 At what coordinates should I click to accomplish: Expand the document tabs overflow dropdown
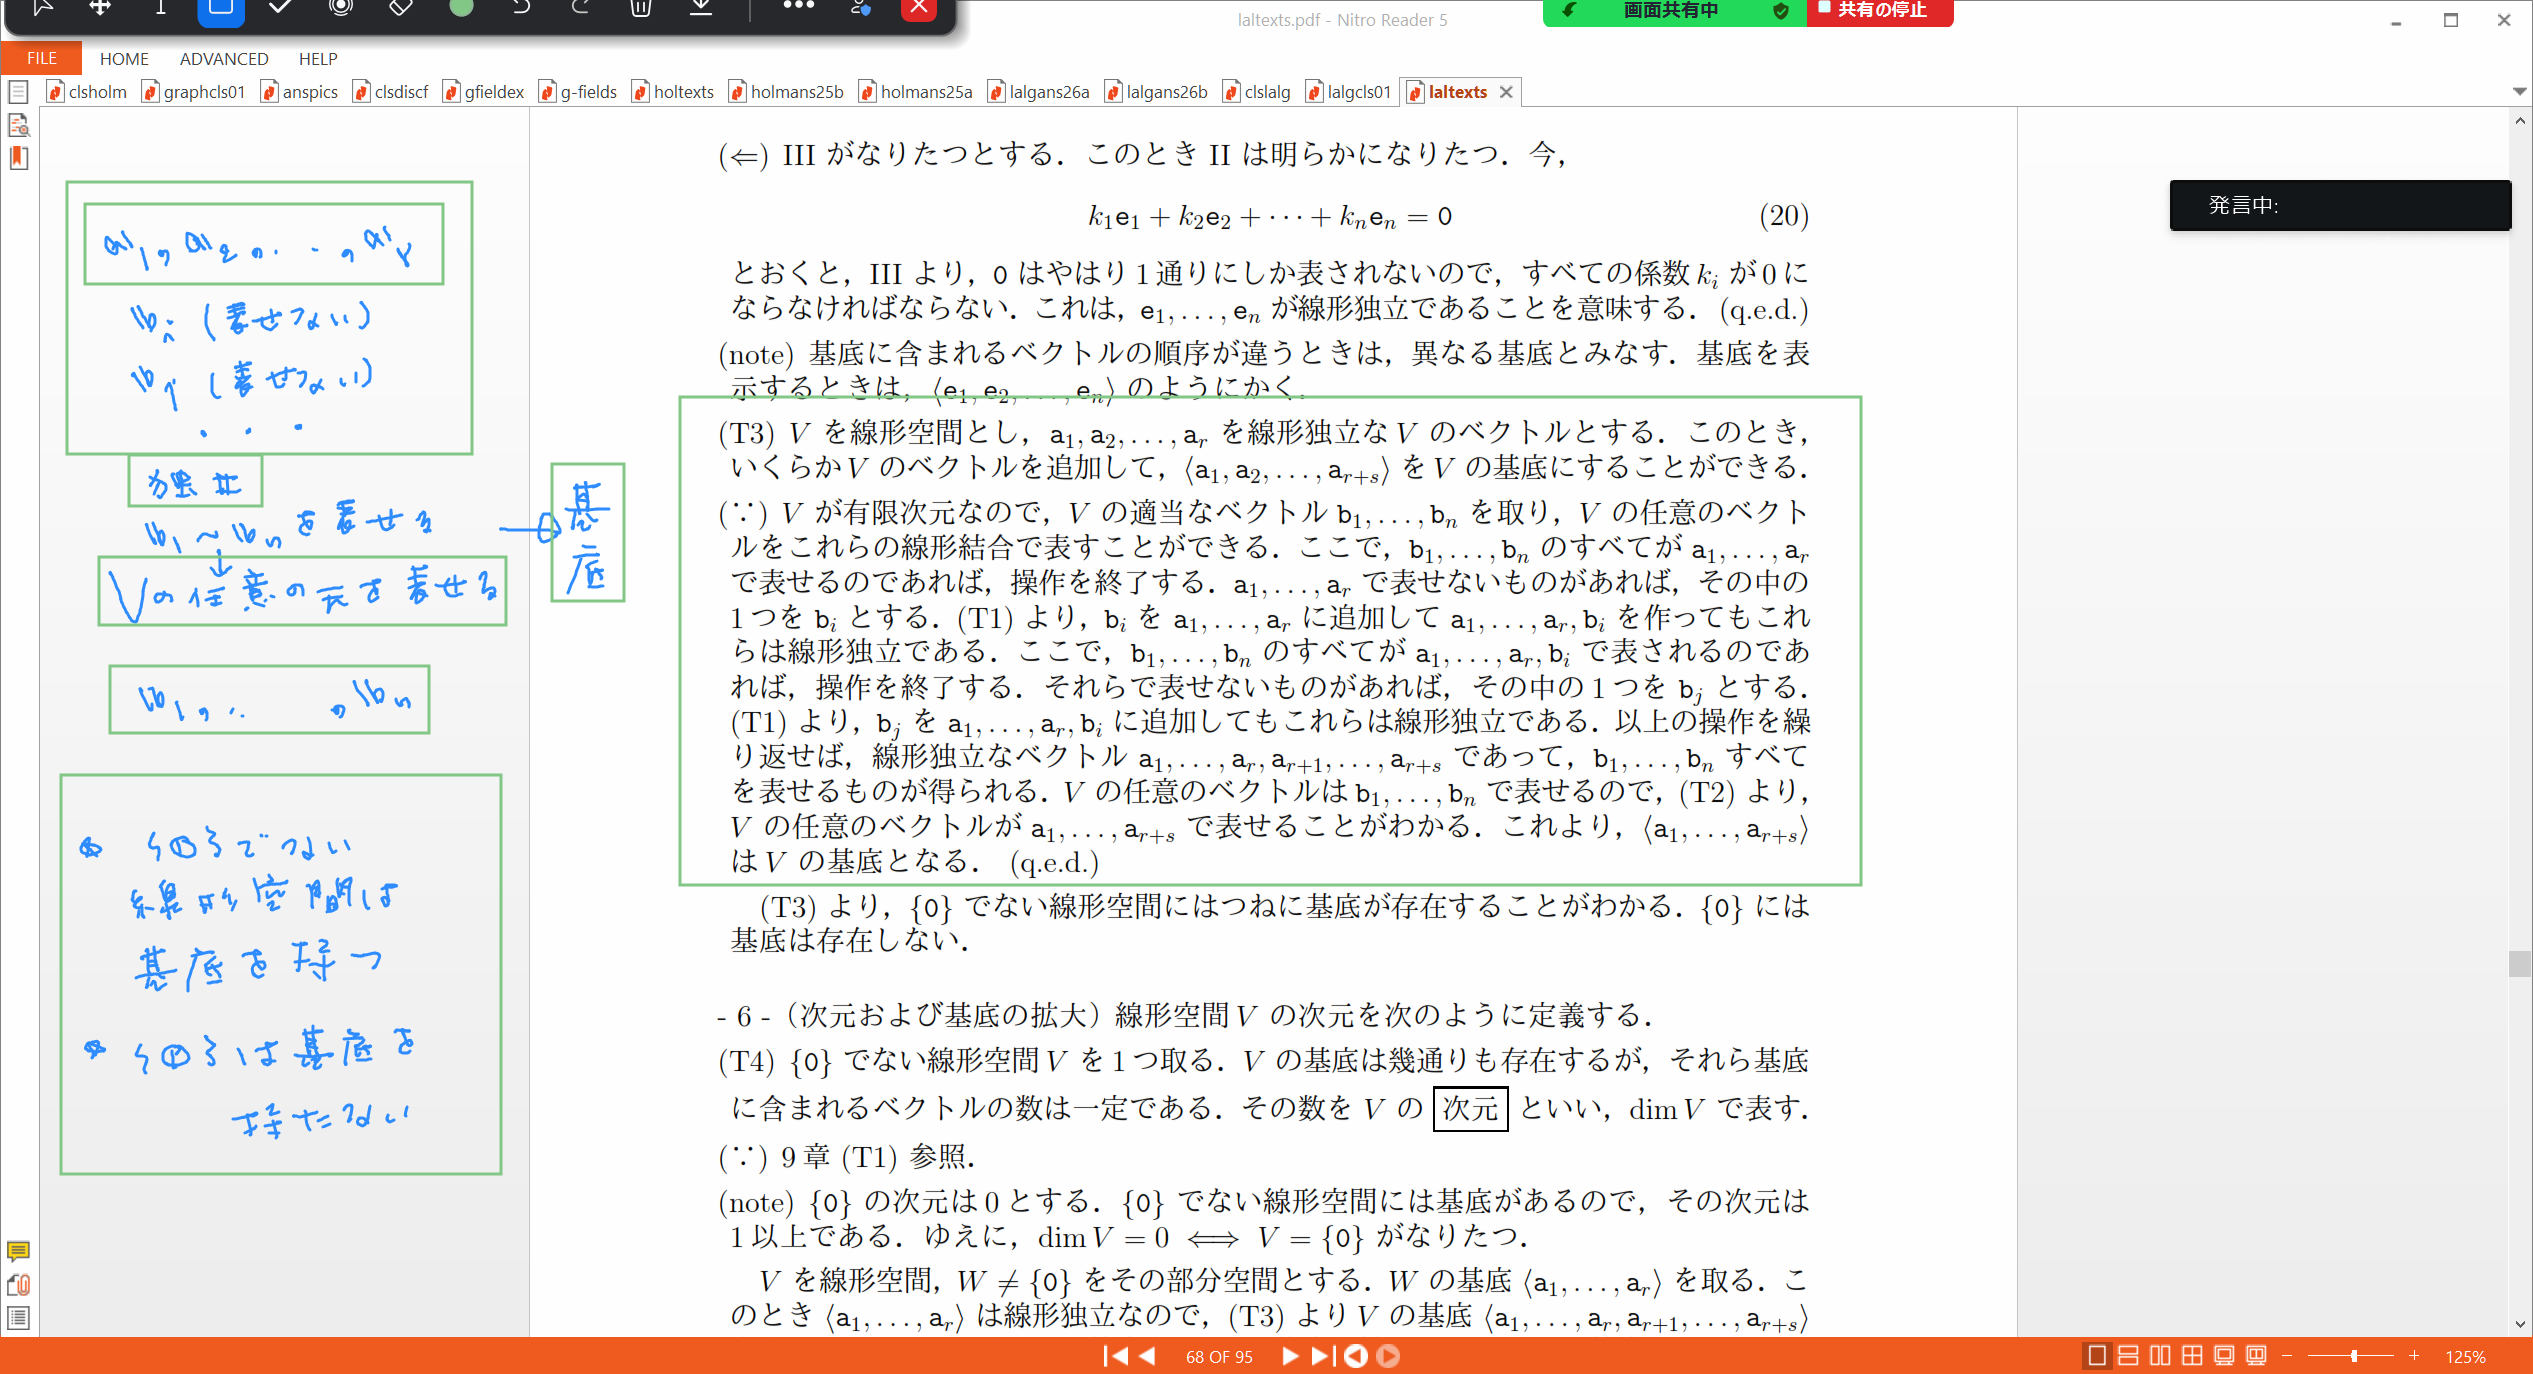coord(2519,91)
